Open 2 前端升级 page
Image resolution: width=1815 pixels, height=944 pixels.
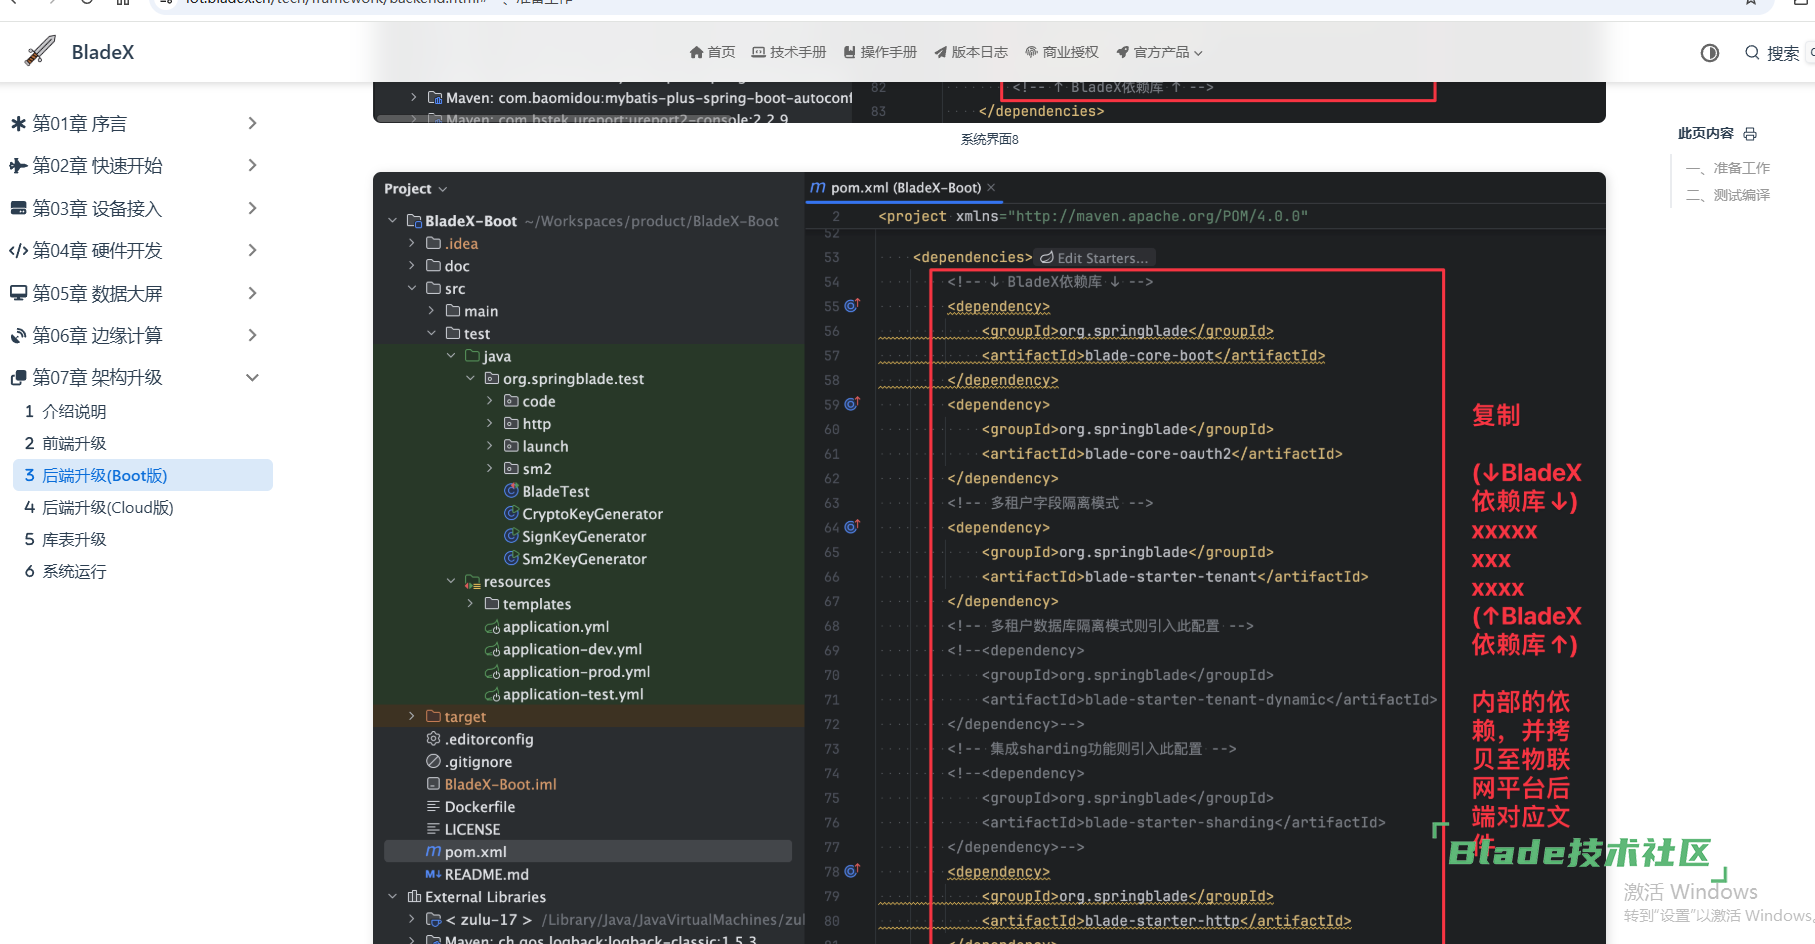pos(66,443)
